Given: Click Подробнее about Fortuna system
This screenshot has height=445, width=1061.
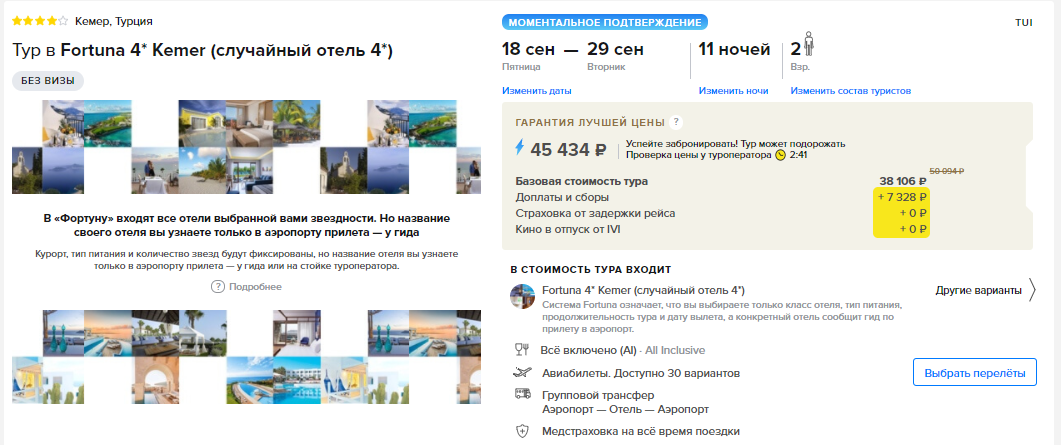Looking at the screenshot, I should tap(255, 287).
